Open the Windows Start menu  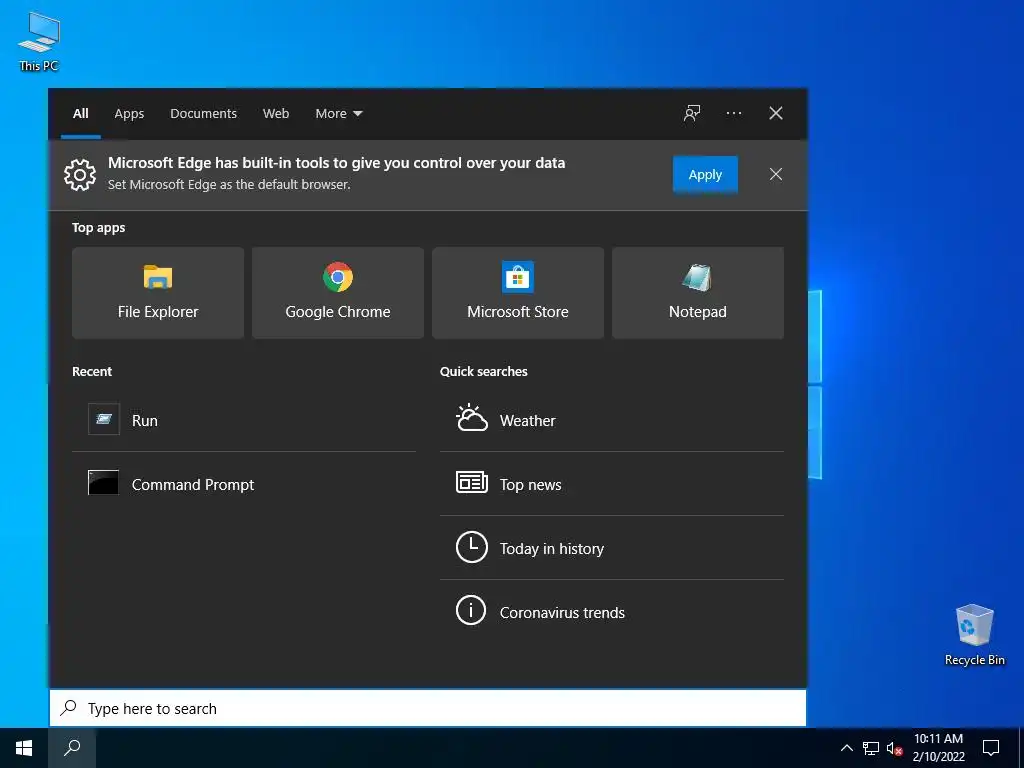[24, 748]
